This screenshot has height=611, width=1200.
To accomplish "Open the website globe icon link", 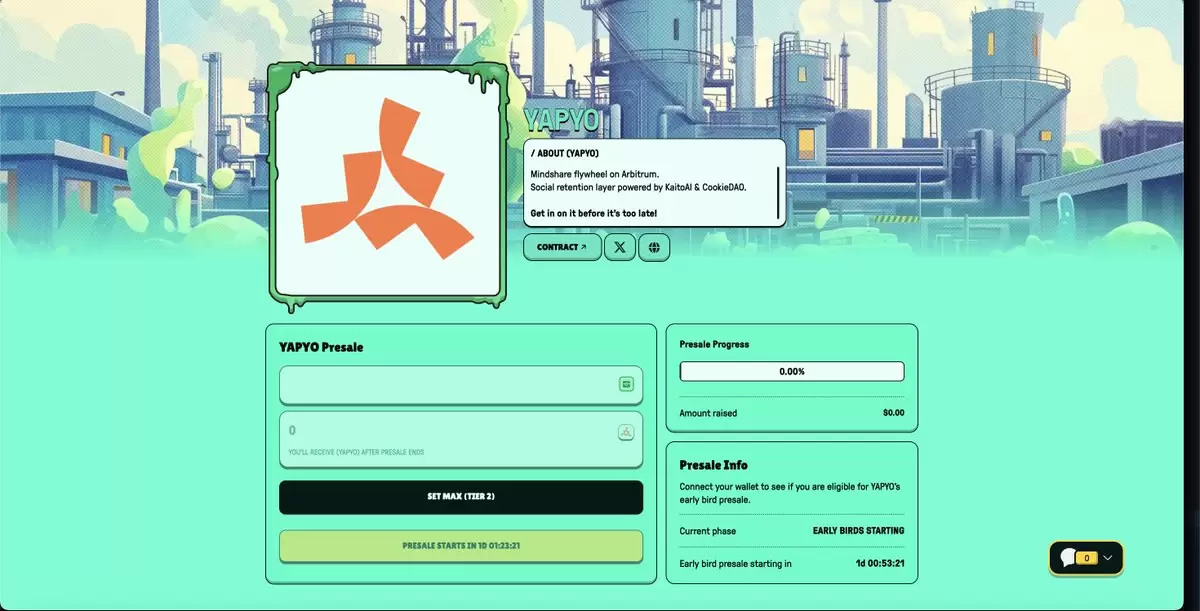I will [654, 247].
